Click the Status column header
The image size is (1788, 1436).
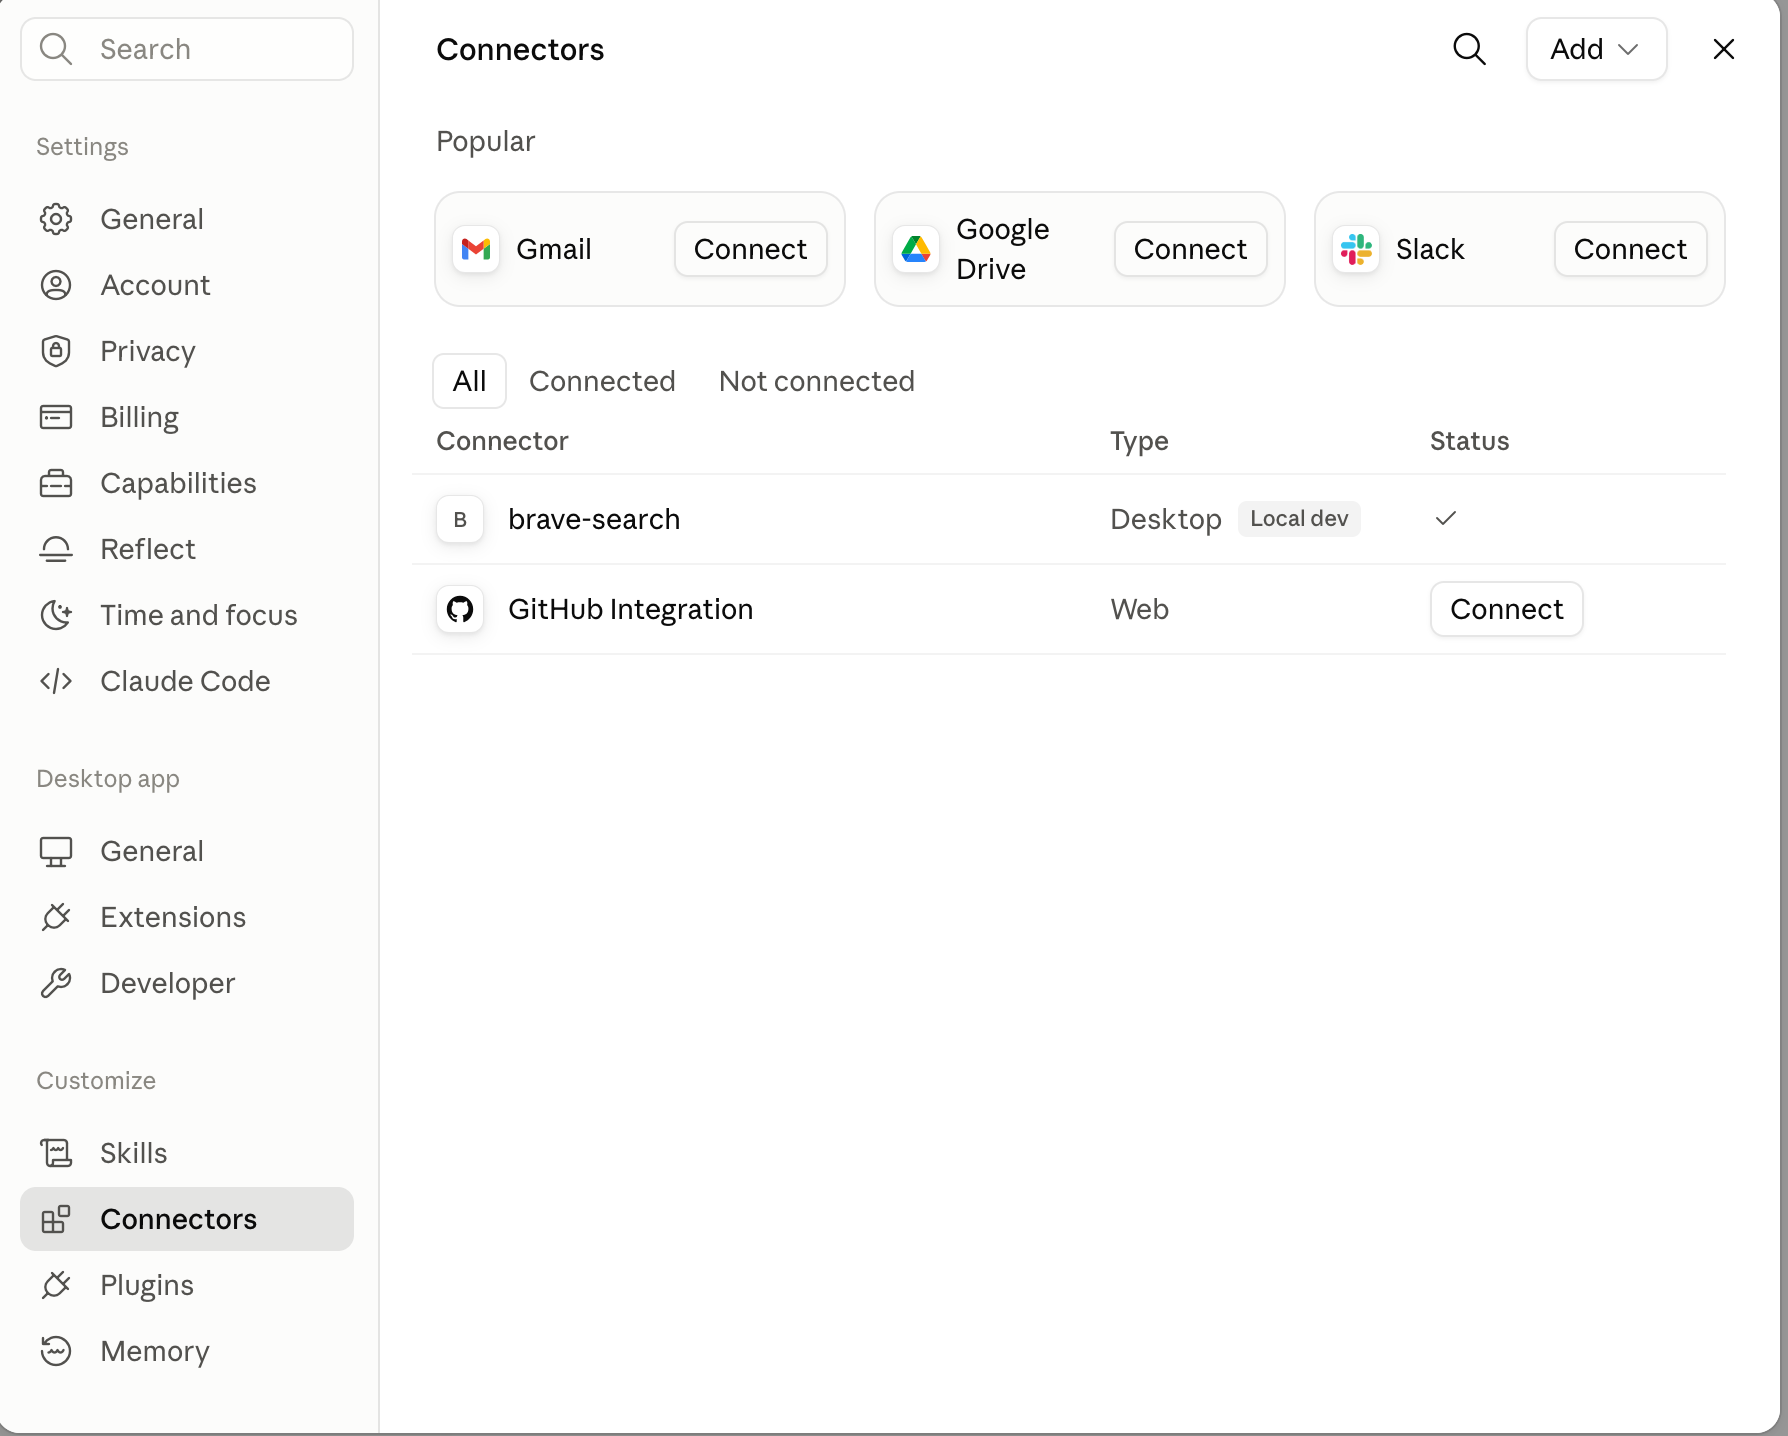(1469, 441)
